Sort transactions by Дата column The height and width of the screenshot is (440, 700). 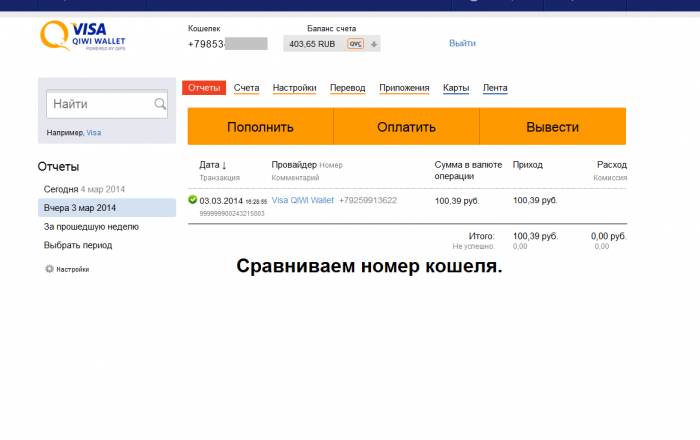point(212,164)
